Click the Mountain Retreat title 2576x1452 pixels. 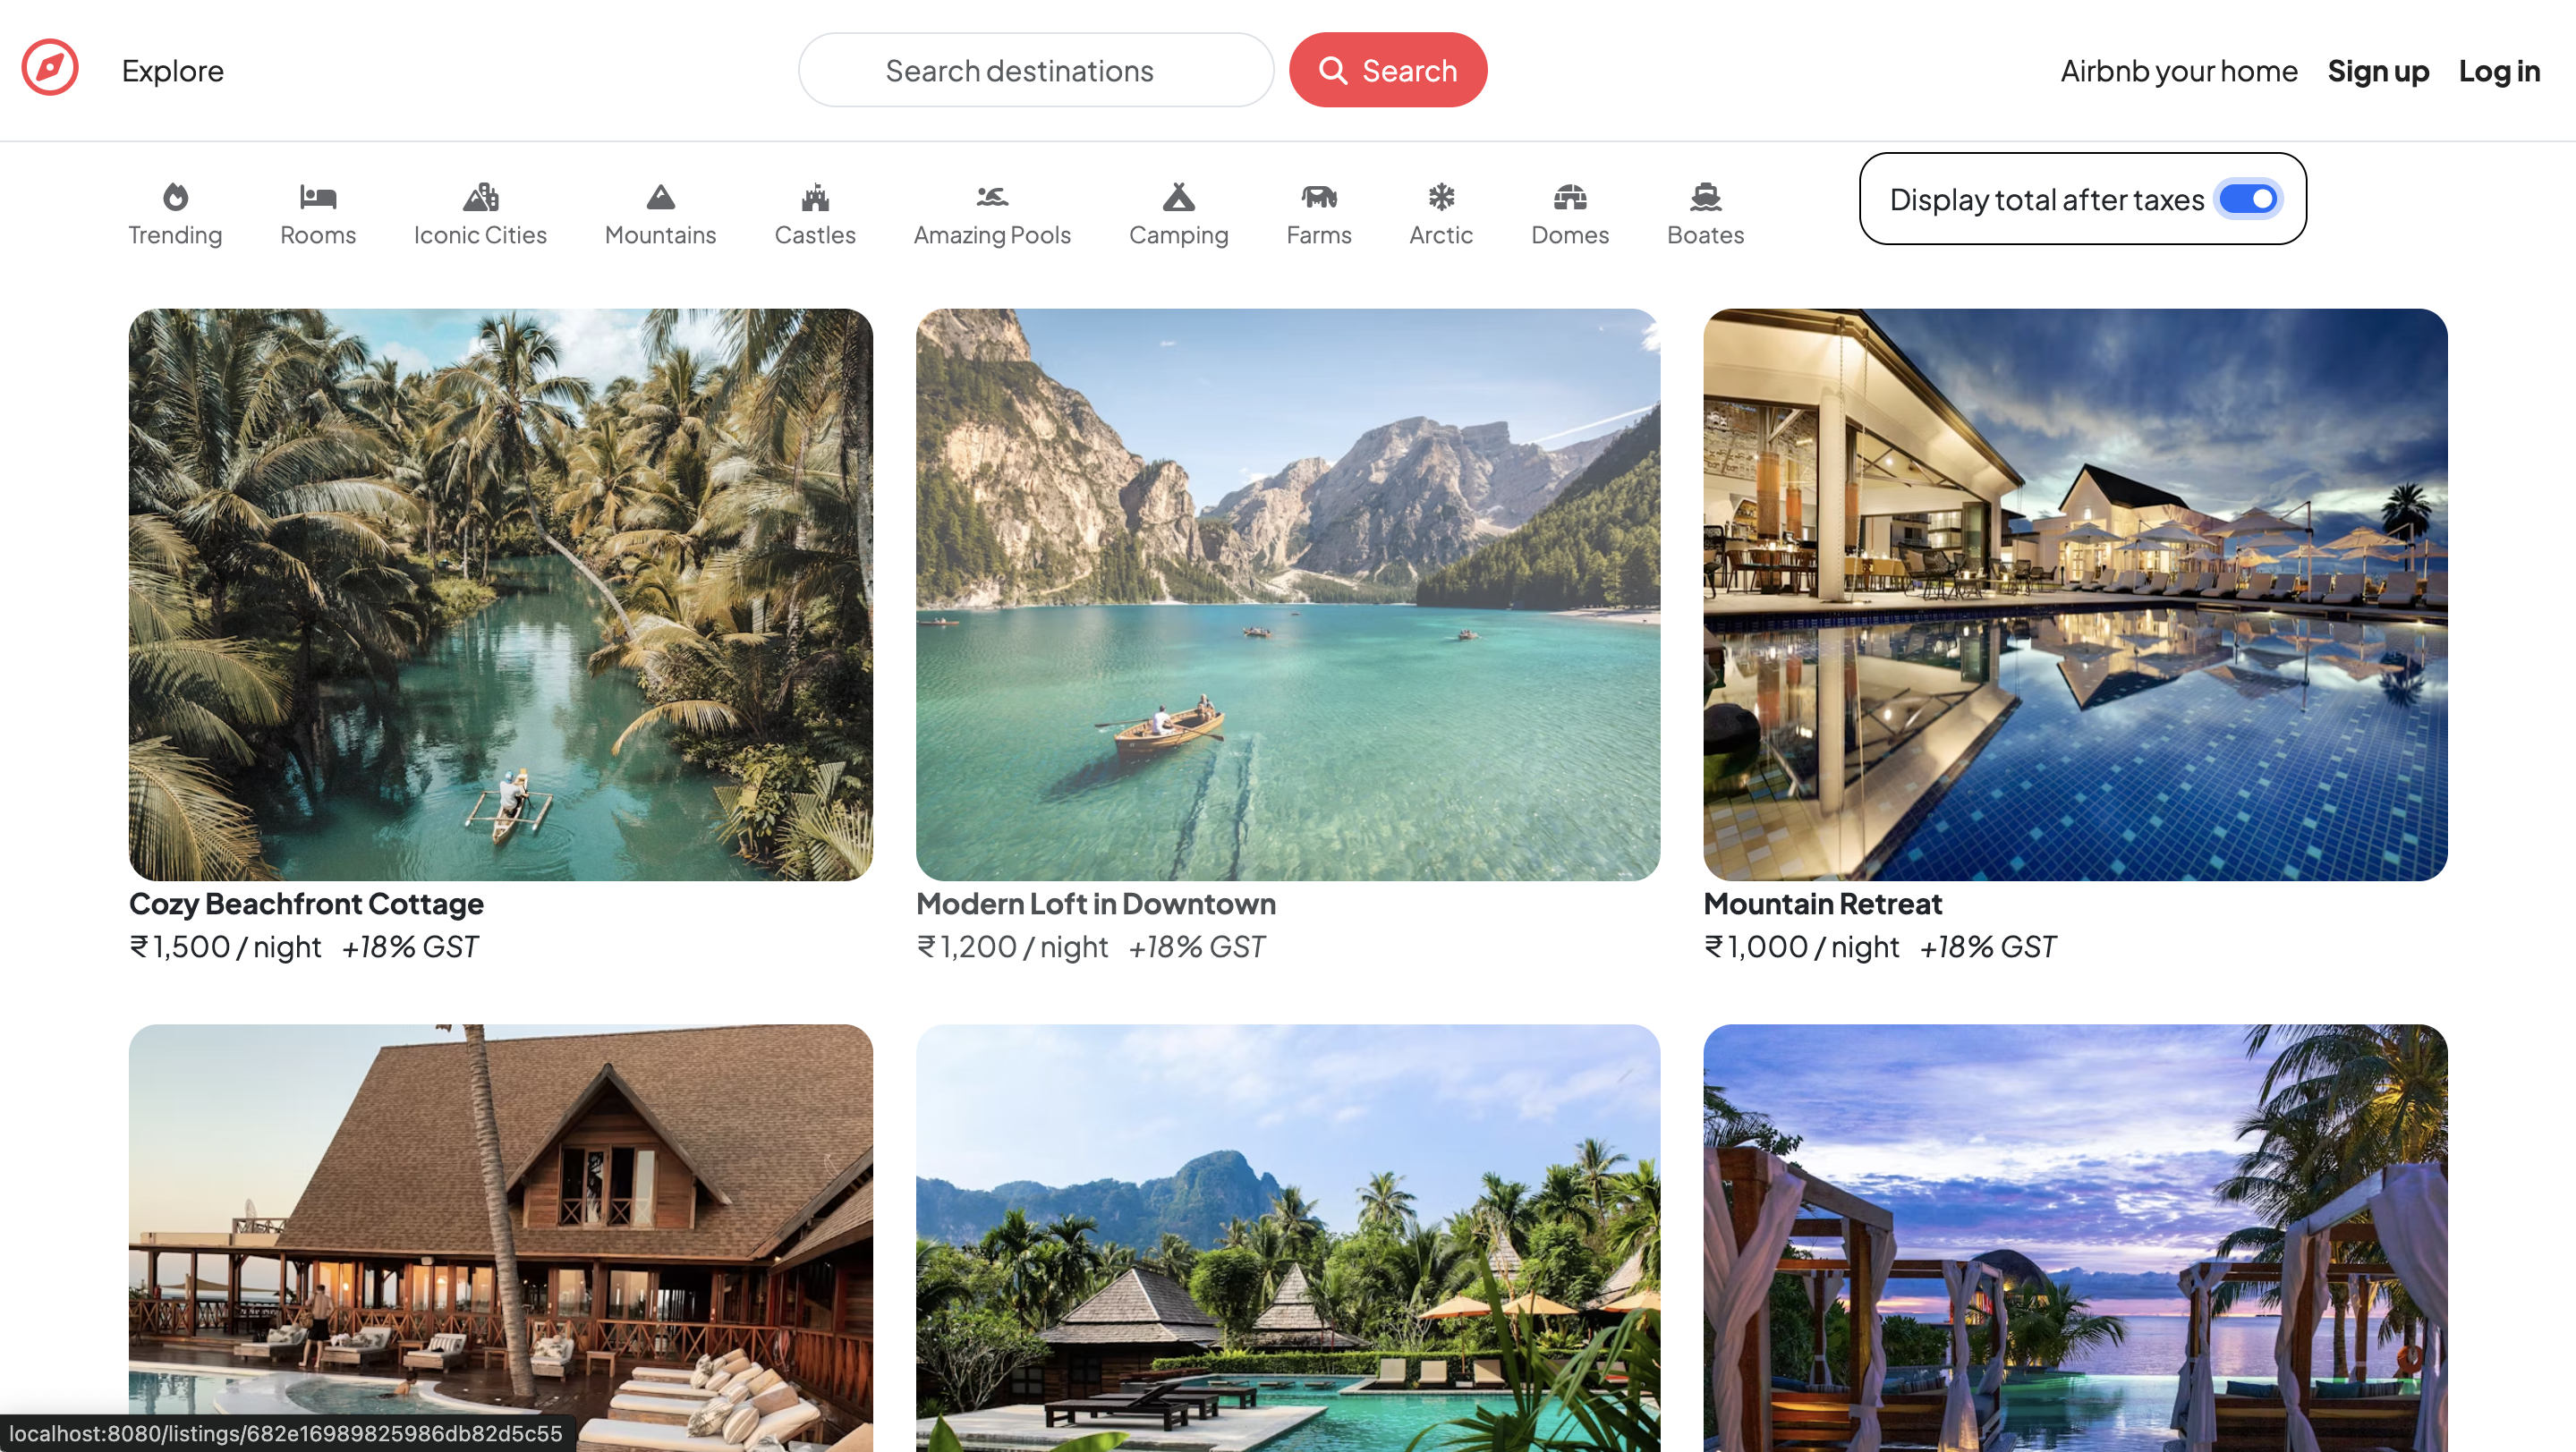click(x=1822, y=904)
